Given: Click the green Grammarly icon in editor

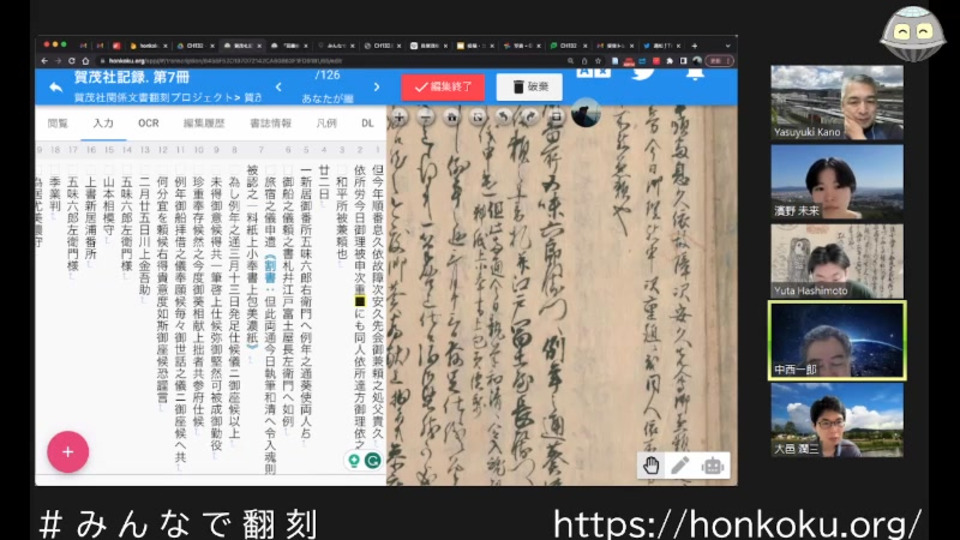Looking at the screenshot, I should click(373, 460).
